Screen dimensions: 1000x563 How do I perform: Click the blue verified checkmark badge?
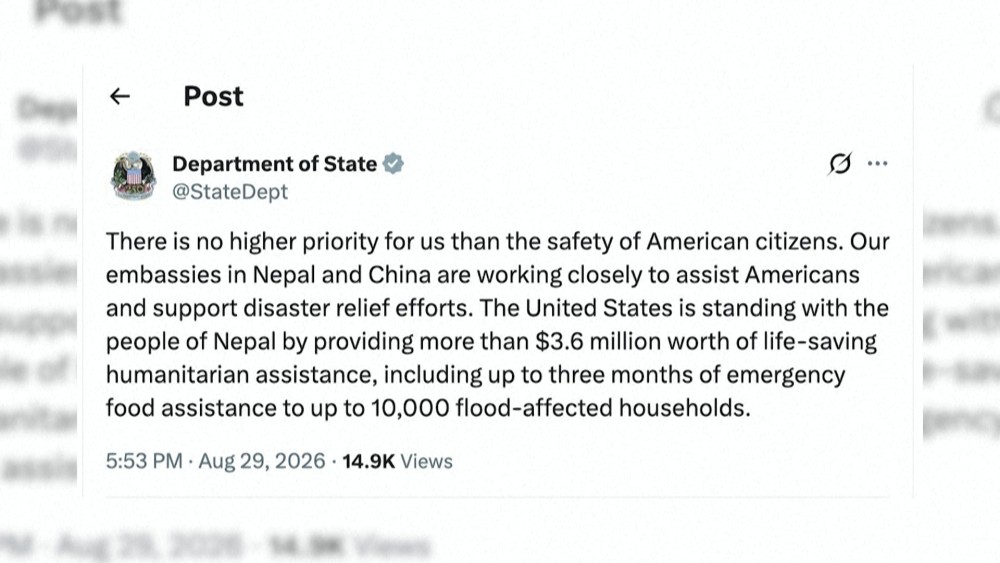[393, 164]
